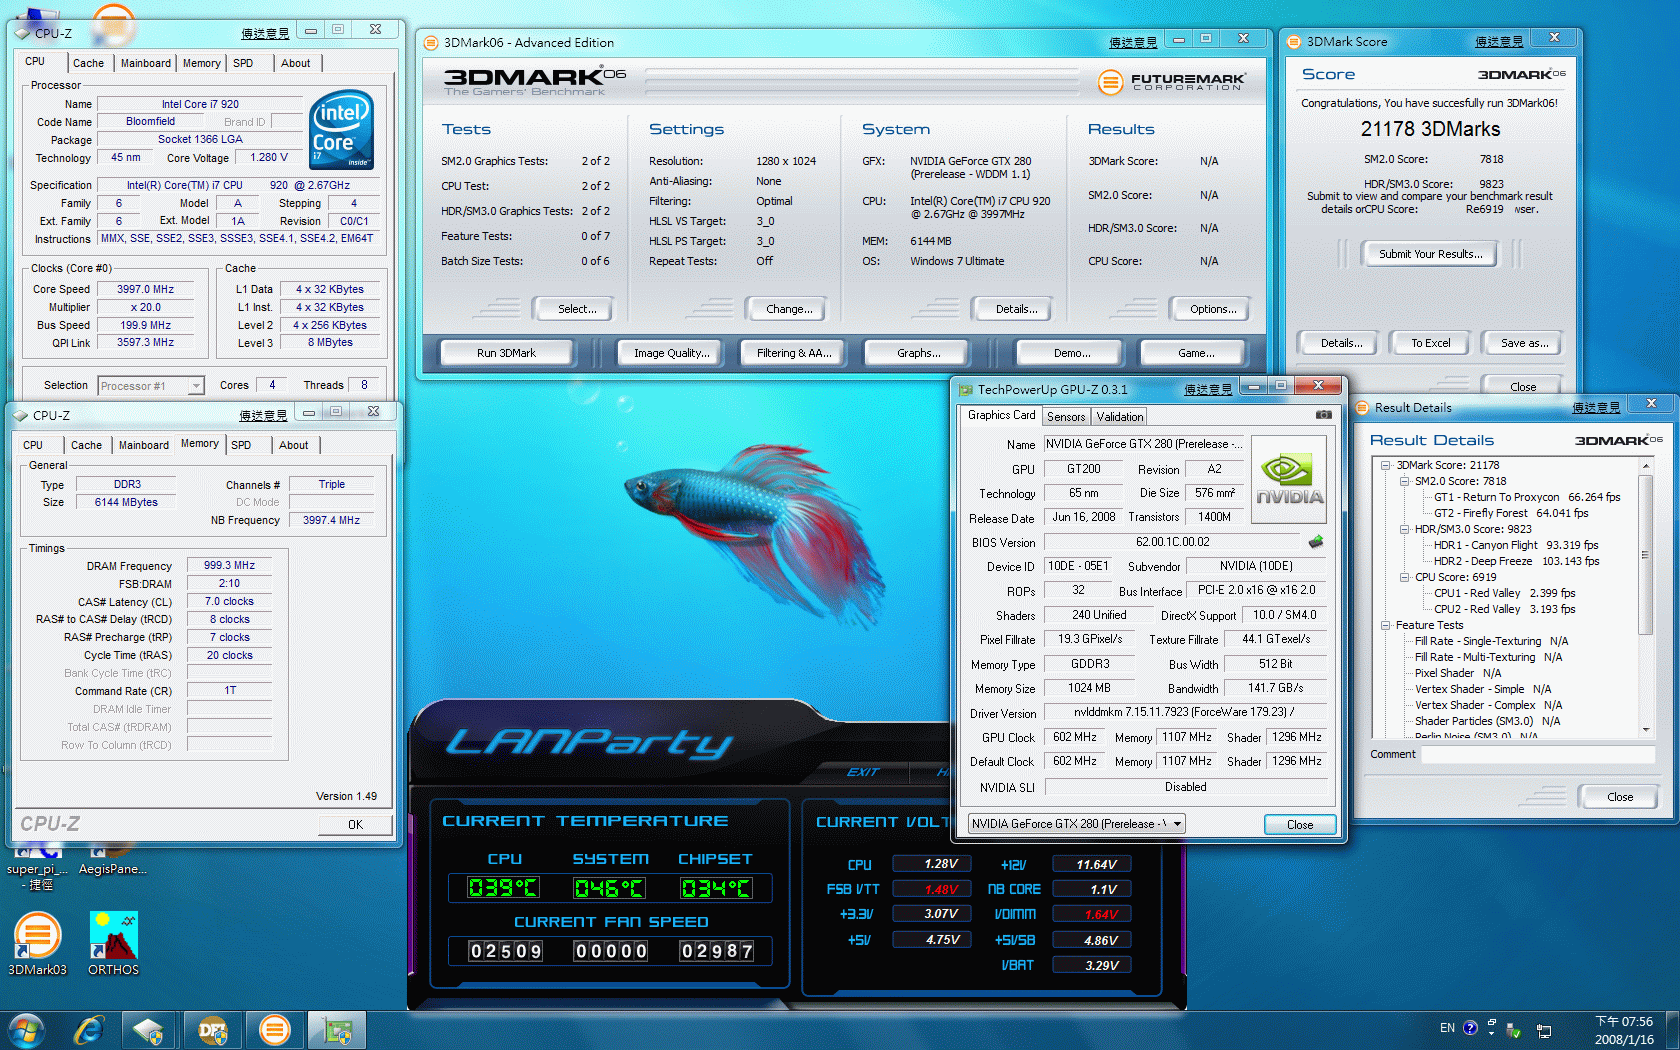
Task: Open the About tab in the Memory CPU-Z window
Action: tap(293, 445)
